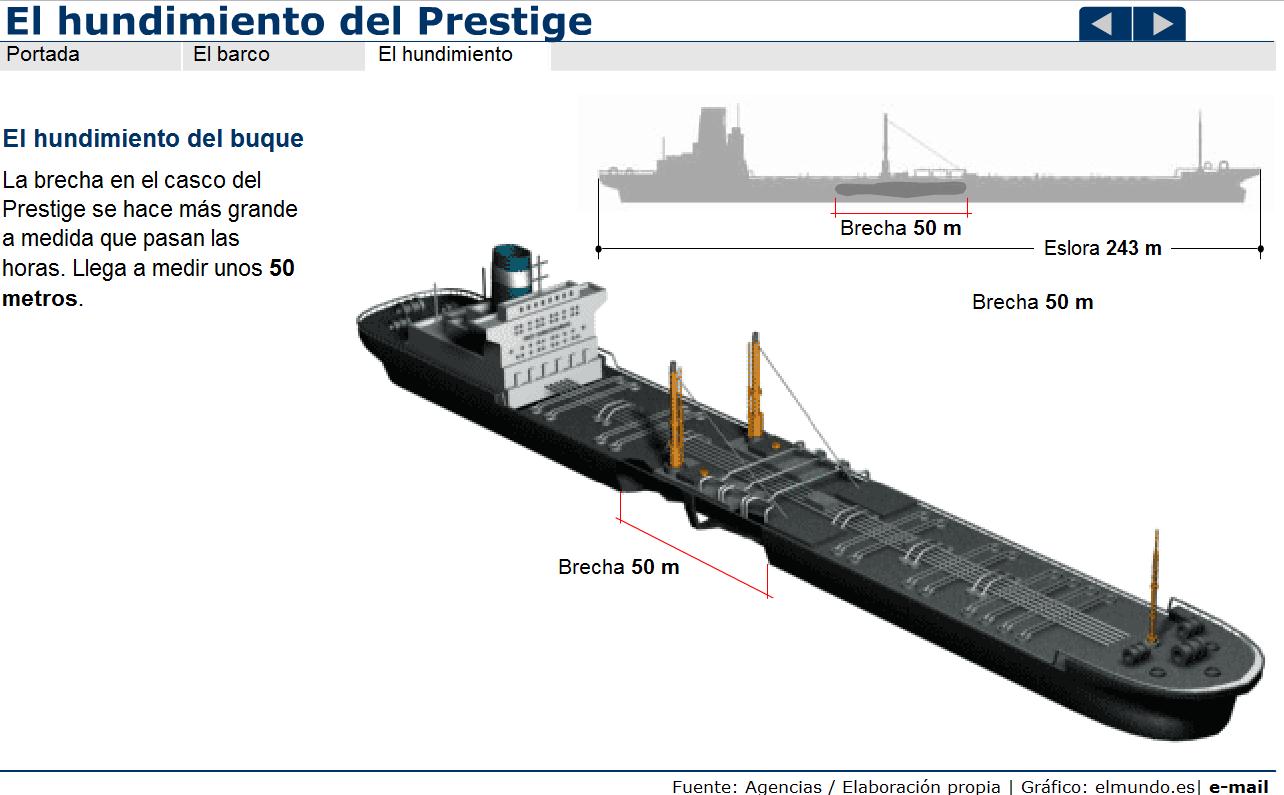Advance to next slide with right arrow

(1160, 23)
